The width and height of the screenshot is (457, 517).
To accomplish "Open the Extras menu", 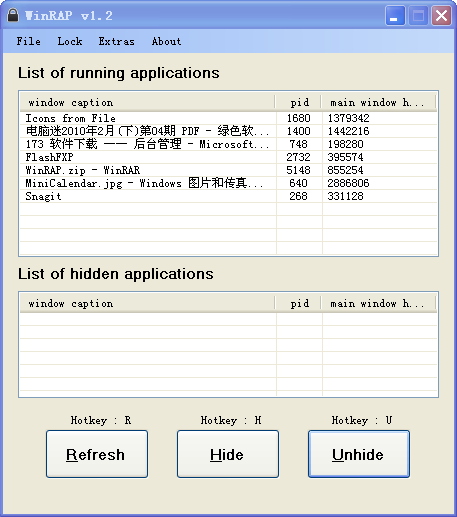I will coord(116,41).
